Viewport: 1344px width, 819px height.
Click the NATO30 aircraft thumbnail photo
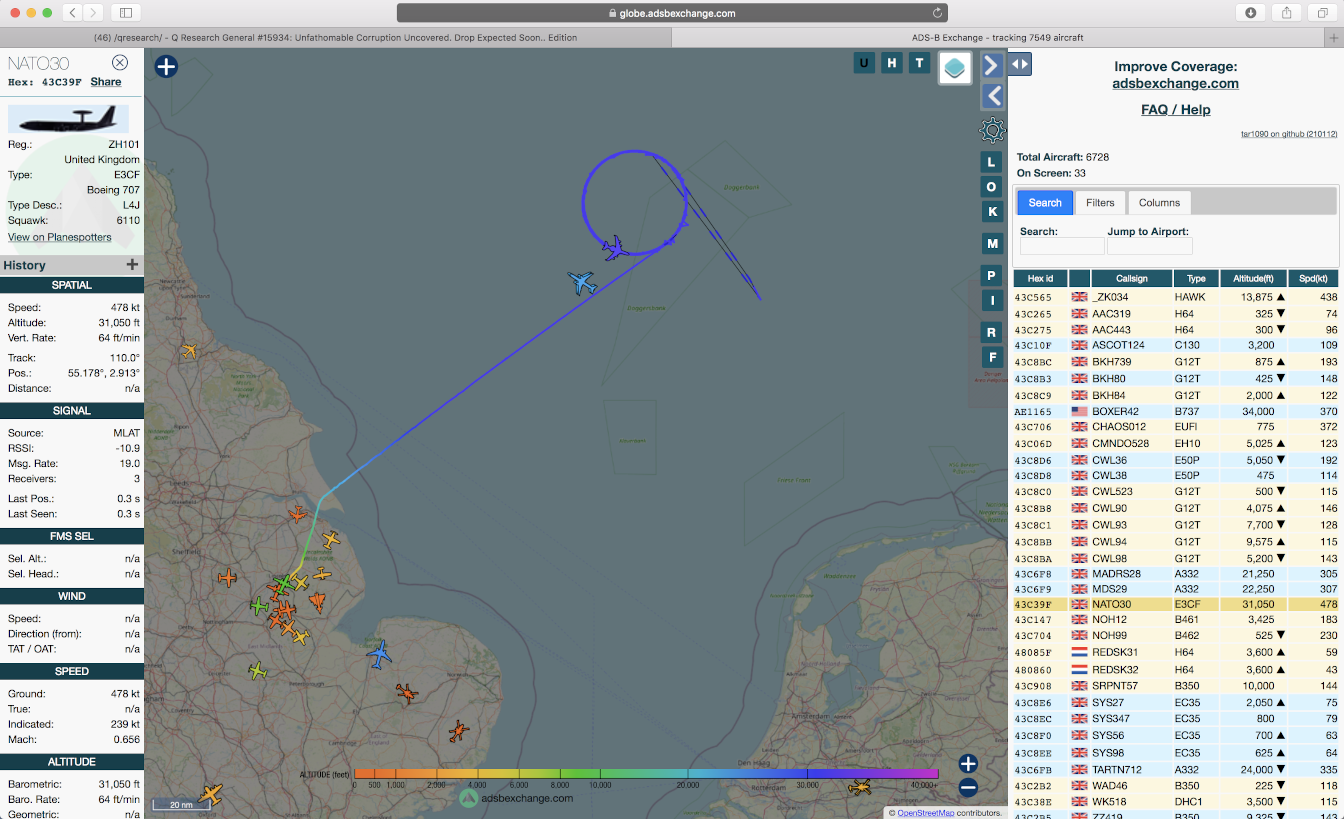point(68,119)
